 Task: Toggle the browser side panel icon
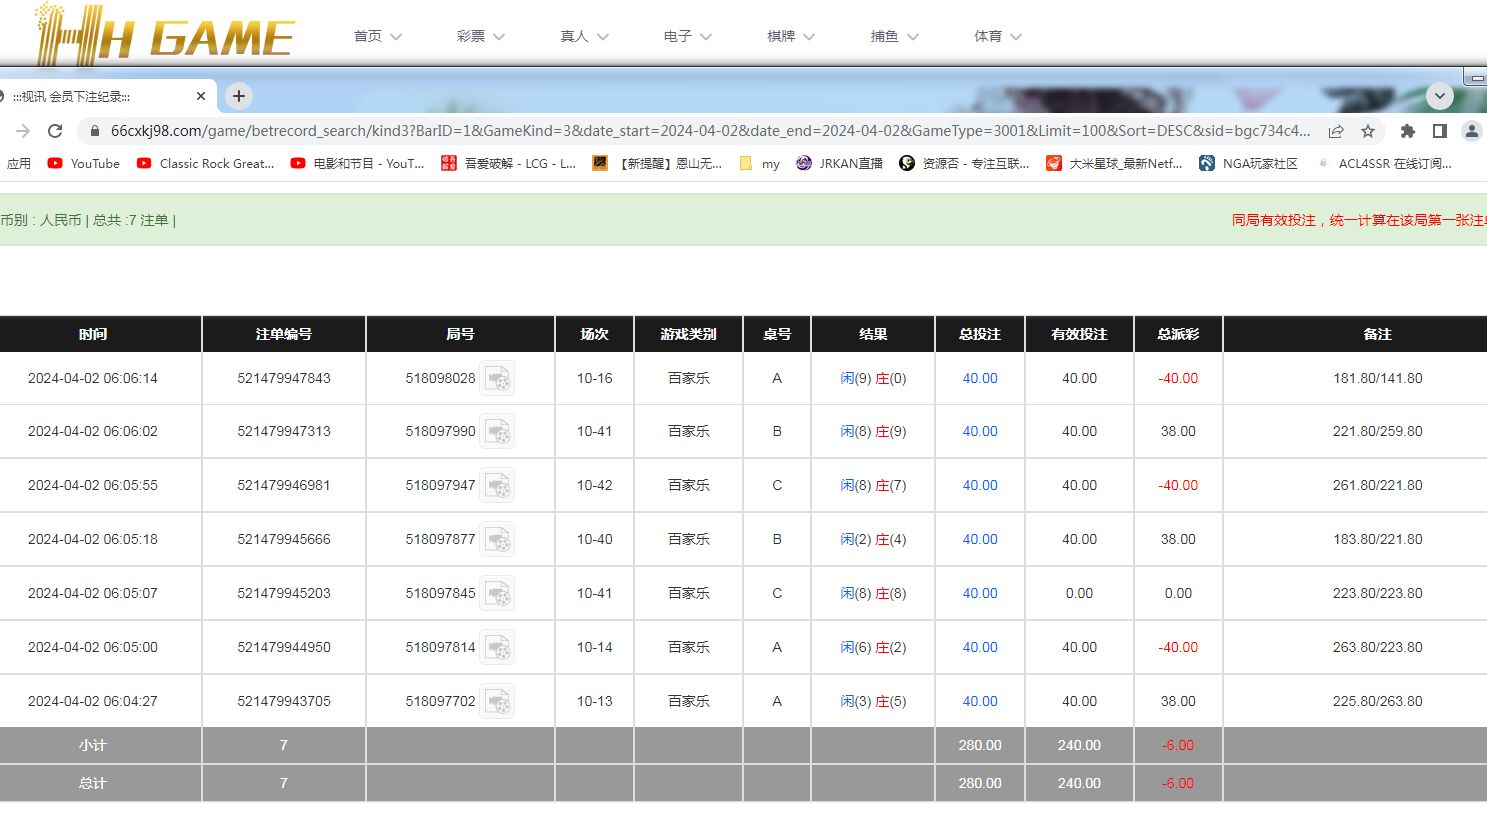click(1439, 131)
